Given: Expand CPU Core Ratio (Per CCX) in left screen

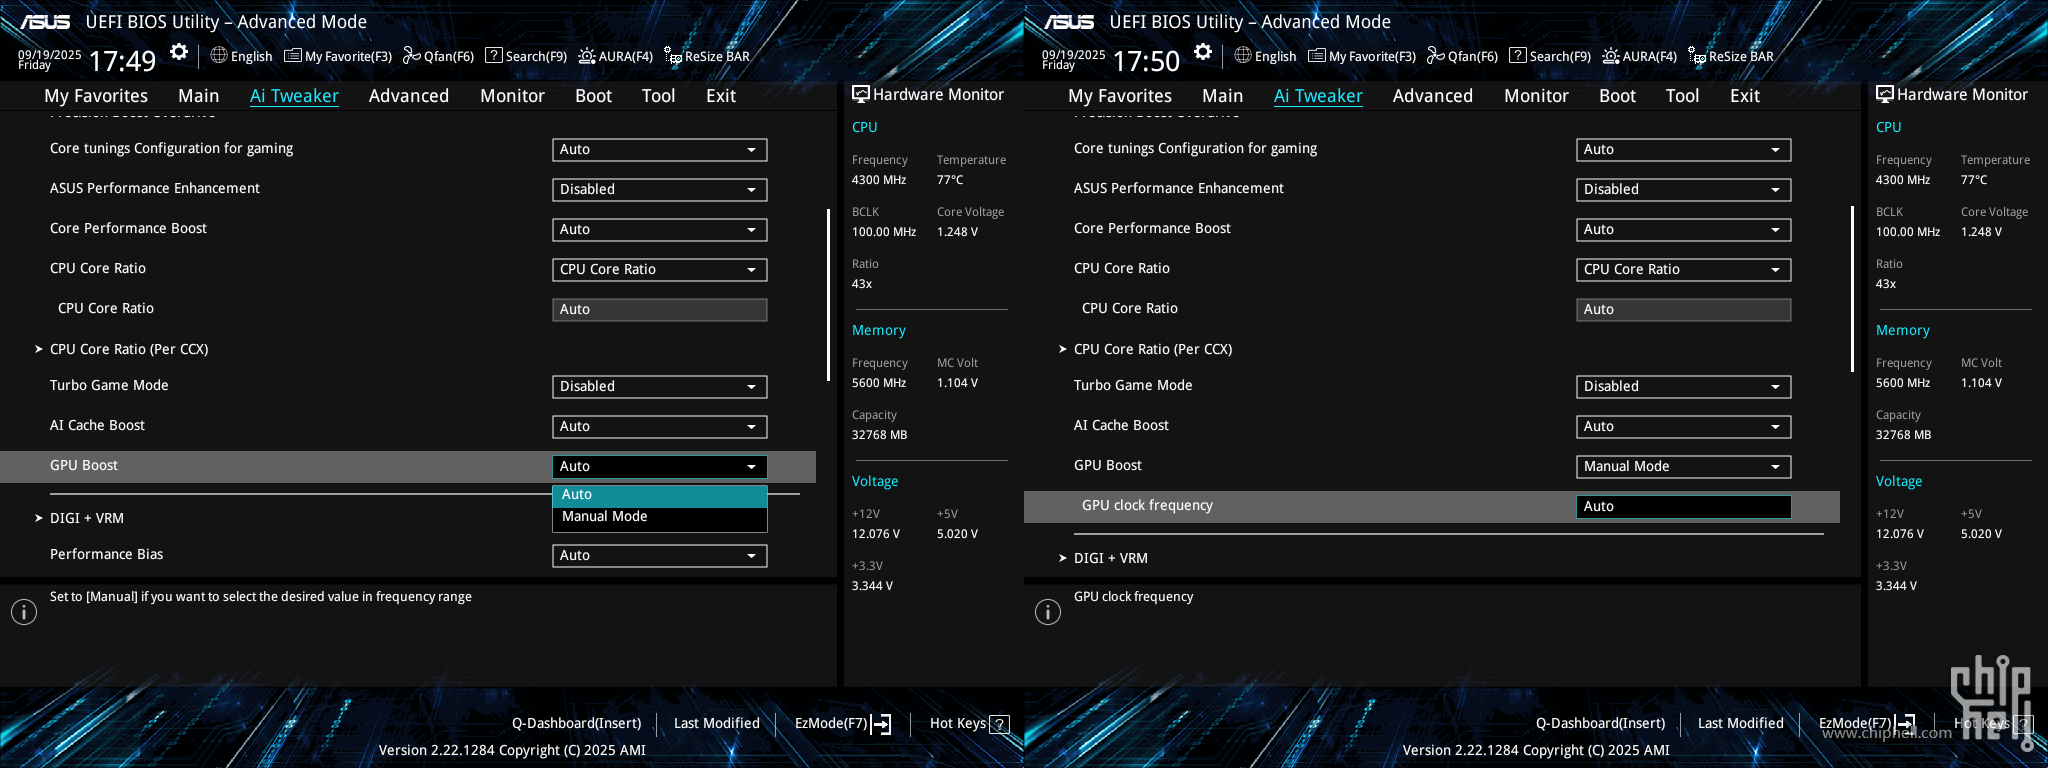Looking at the screenshot, I should tap(129, 349).
